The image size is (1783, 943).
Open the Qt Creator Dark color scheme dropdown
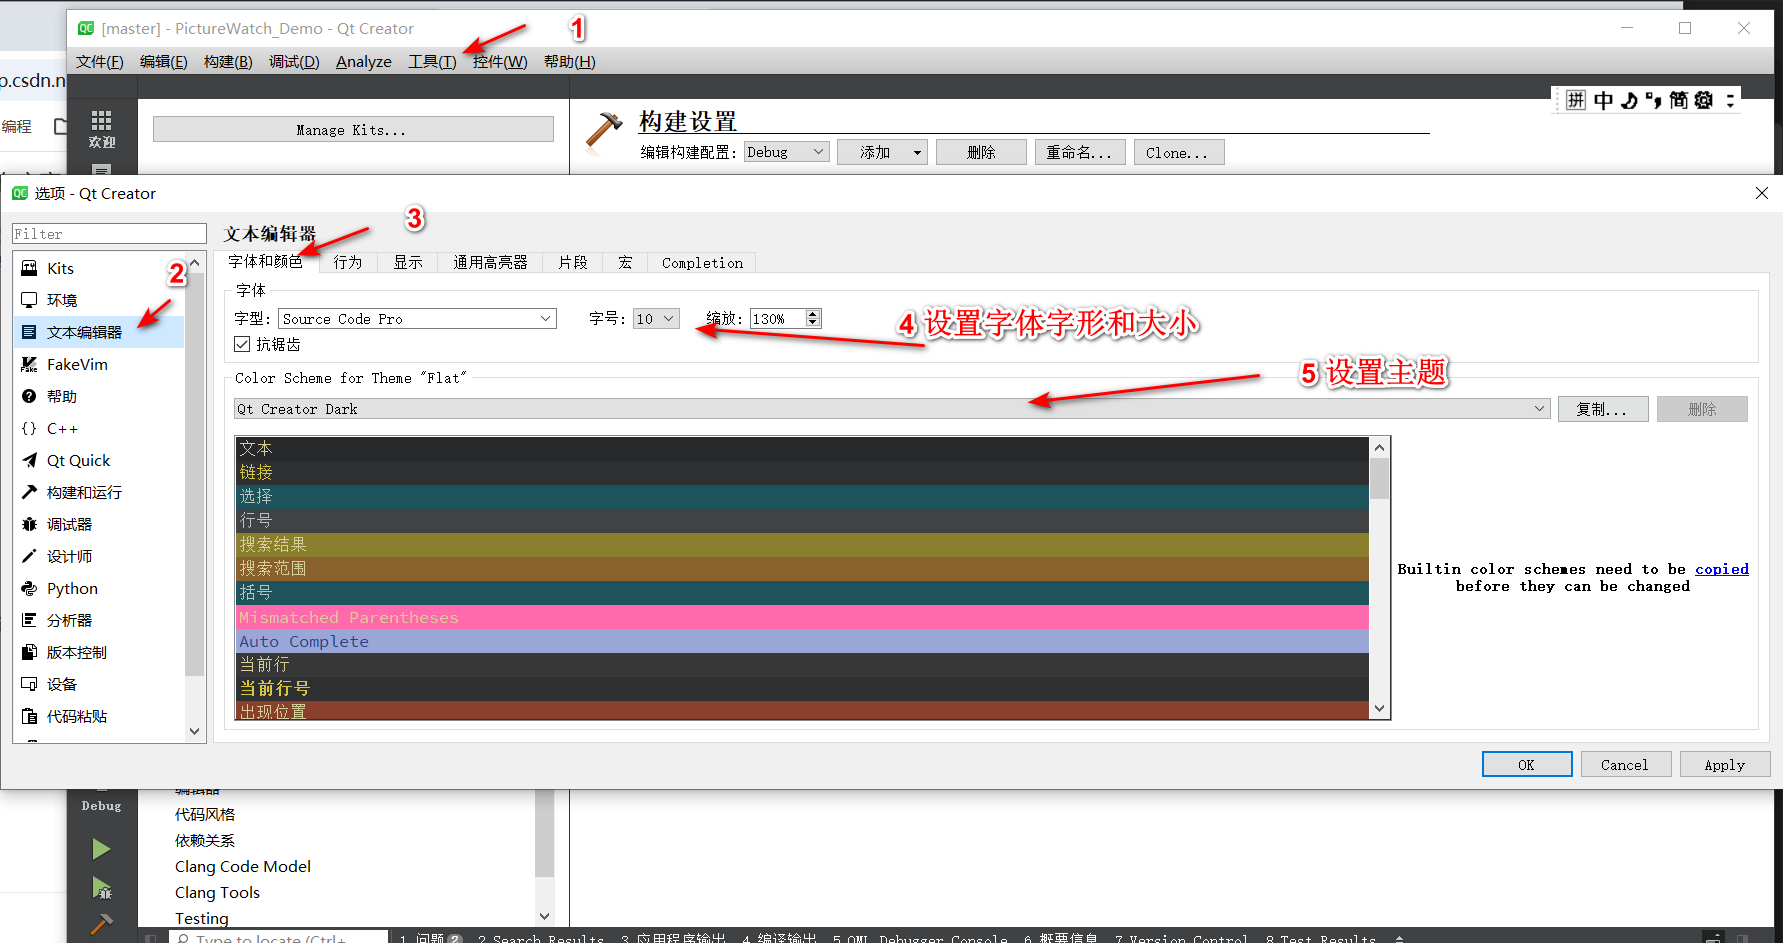(x=892, y=409)
